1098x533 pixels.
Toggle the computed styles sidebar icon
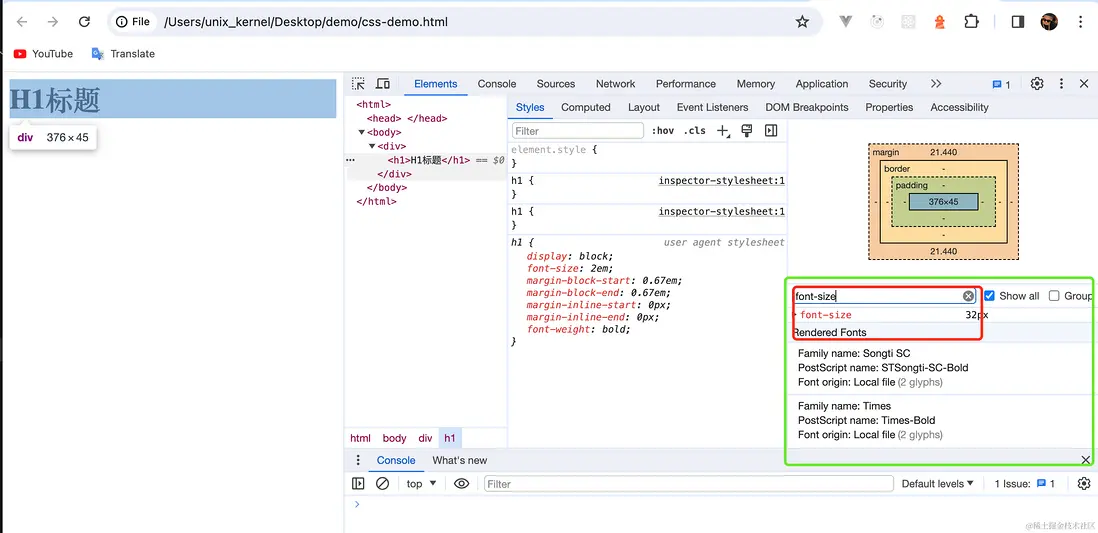(771, 131)
